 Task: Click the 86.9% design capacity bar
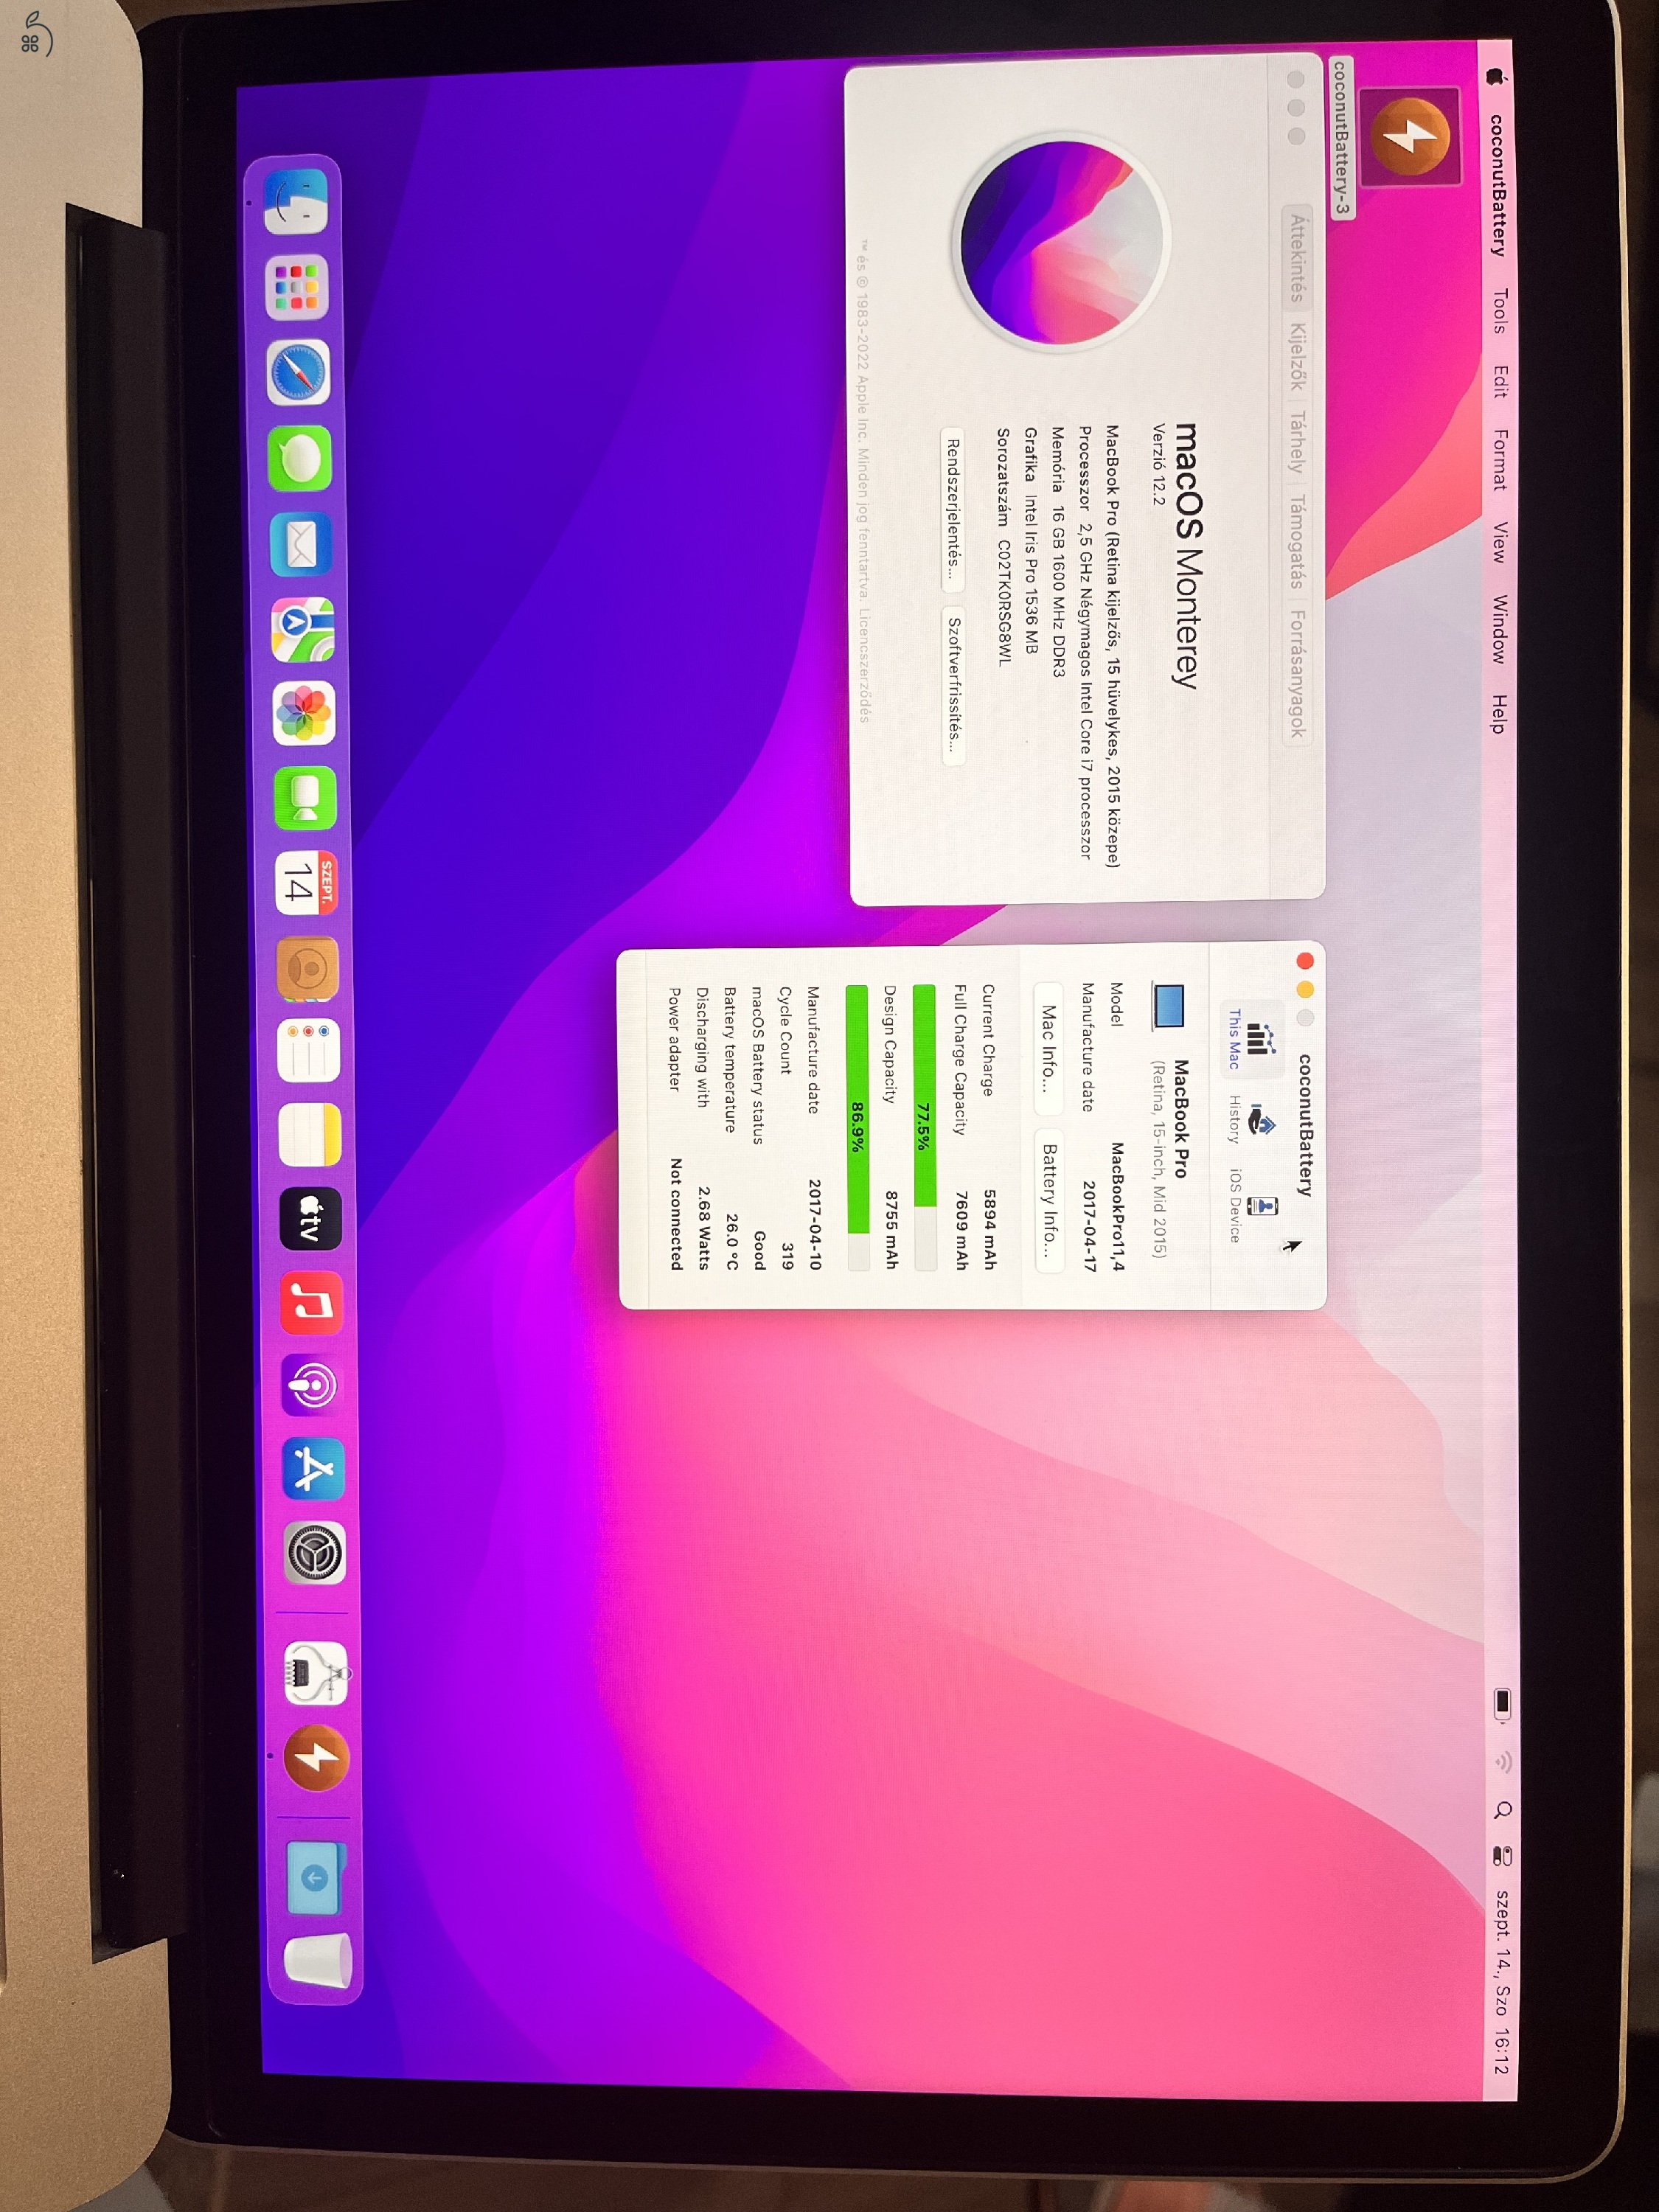857,1127
